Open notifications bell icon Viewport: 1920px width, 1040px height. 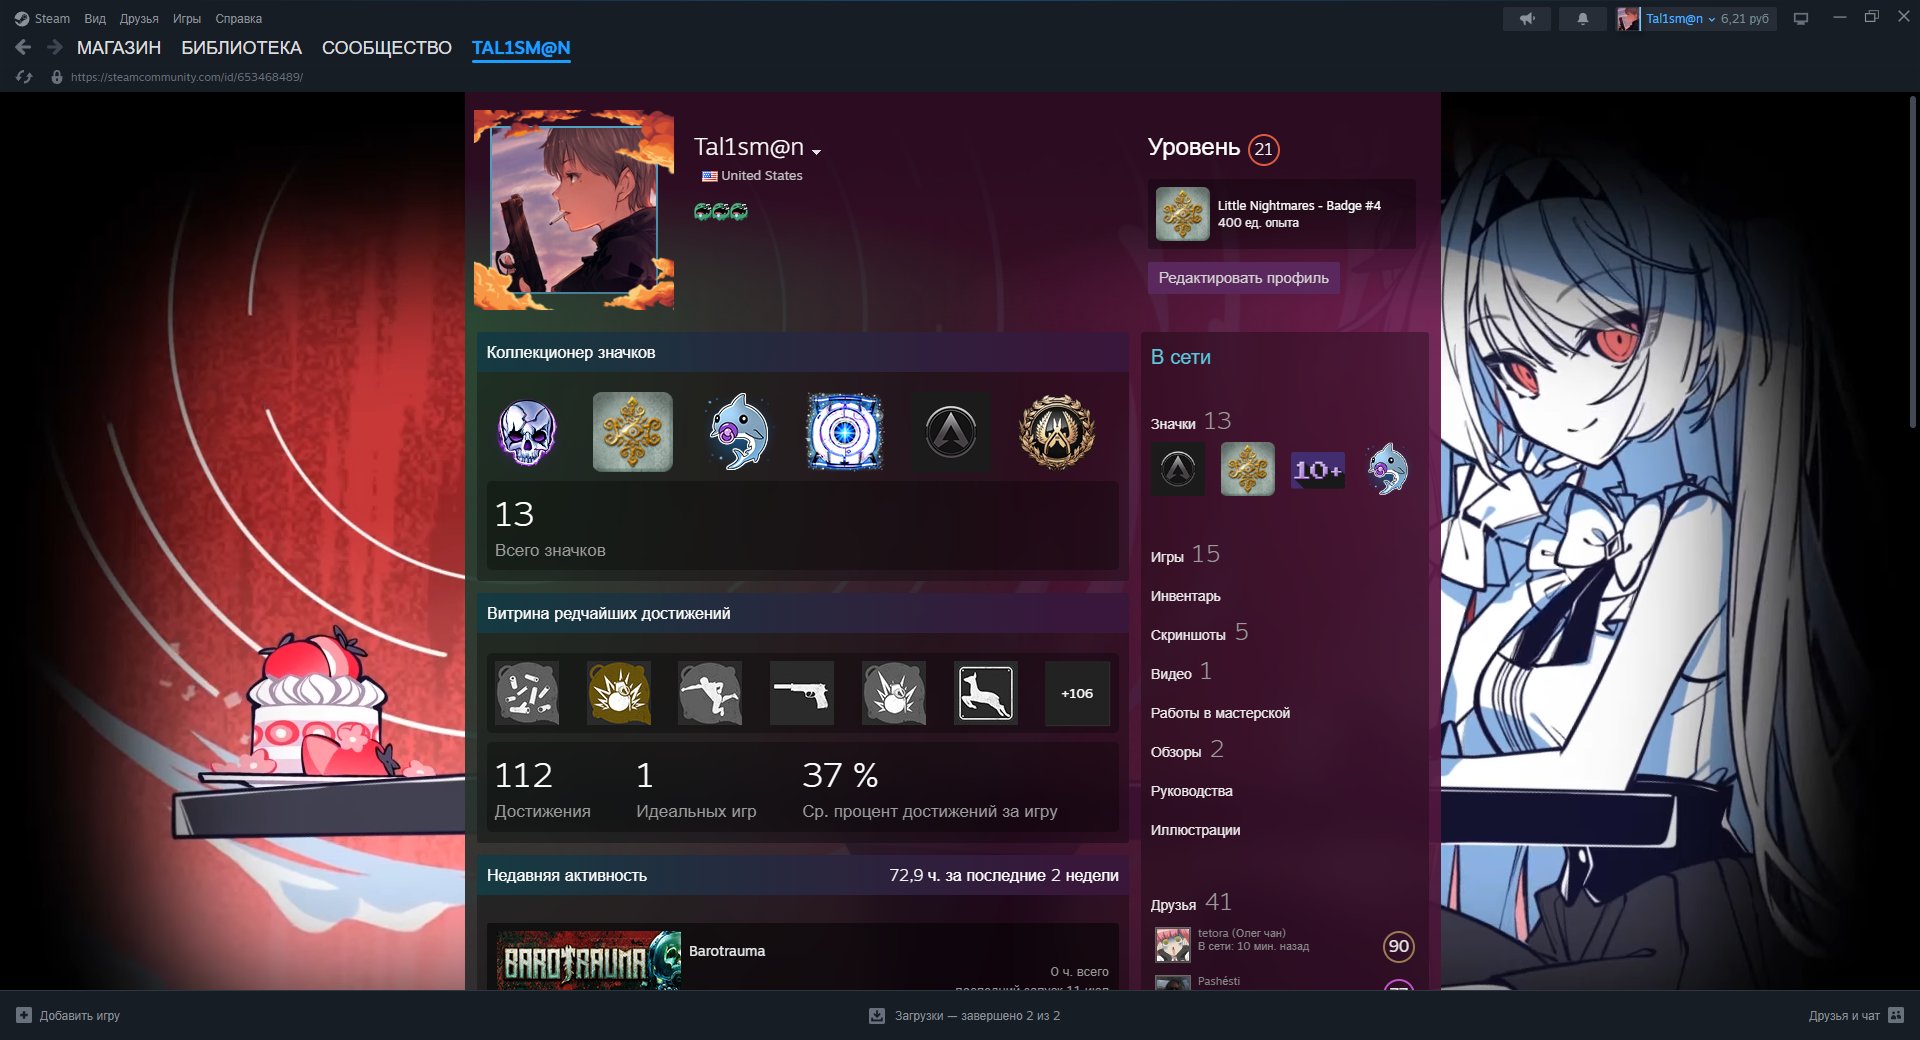[1582, 19]
